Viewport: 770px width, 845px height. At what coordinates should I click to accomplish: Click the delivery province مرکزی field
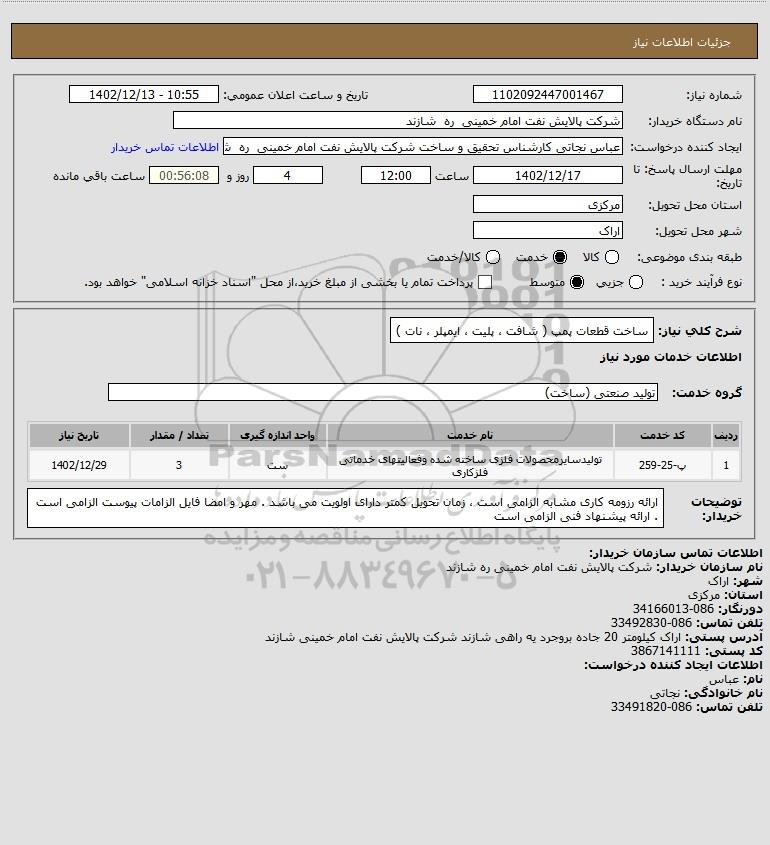coord(547,204)
